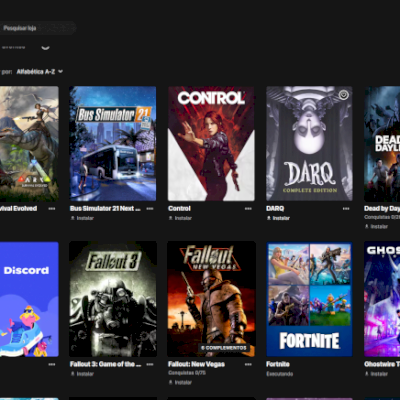Click the Pesquisar loja search field

(x=37, y=28)
